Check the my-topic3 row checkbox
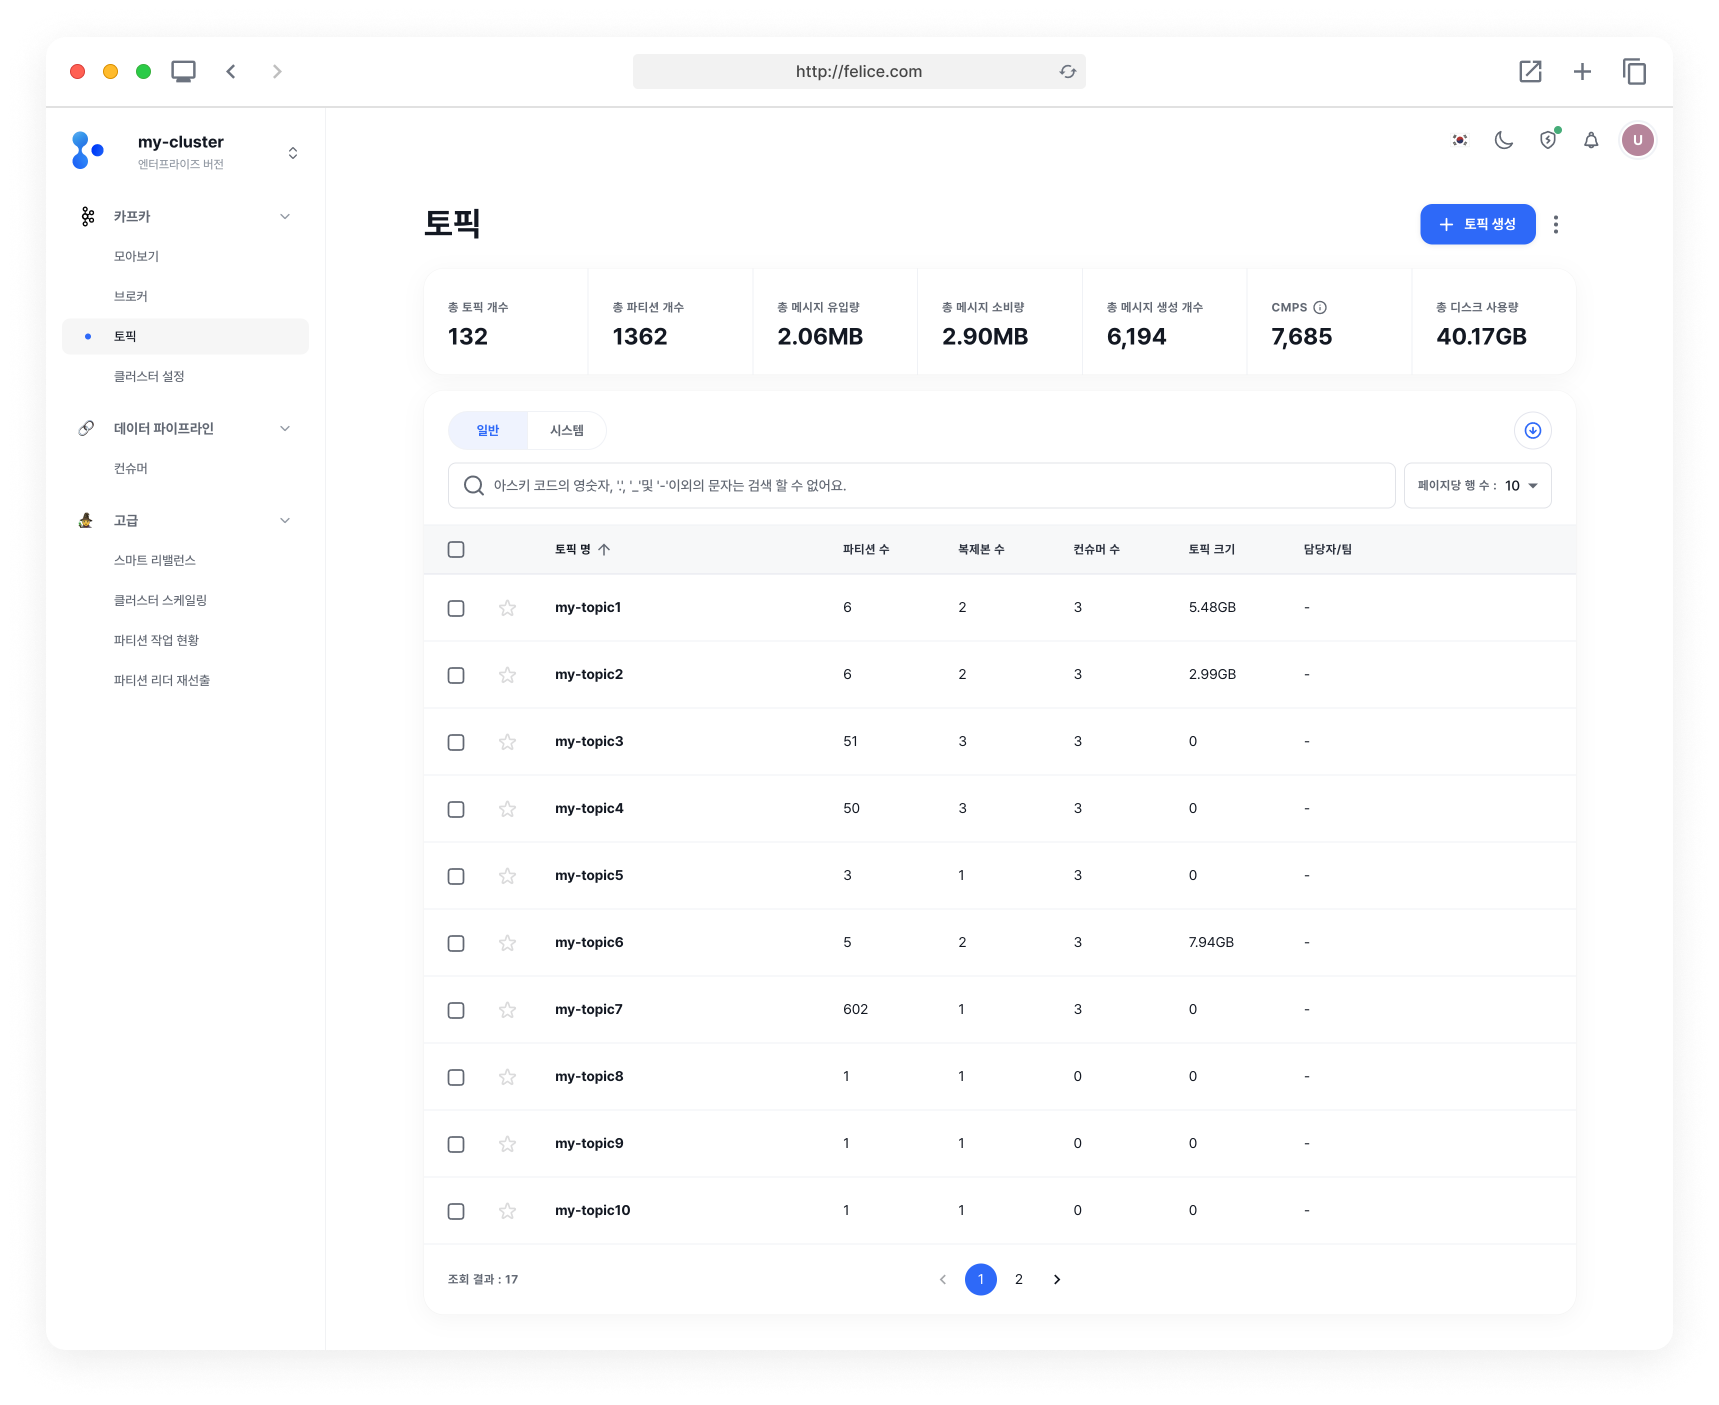This screenshot has width=1719, height=1405. [456, 742]
